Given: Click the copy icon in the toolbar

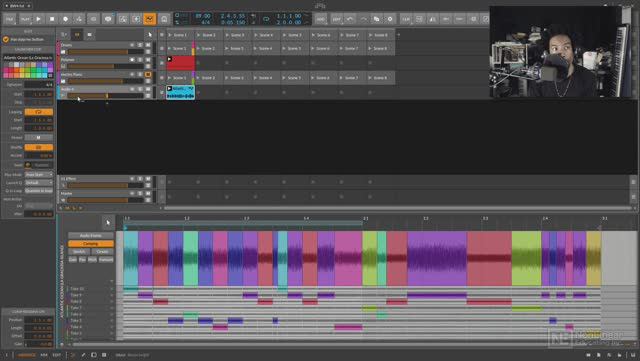Looking at the screenshot, I should 376,19.
